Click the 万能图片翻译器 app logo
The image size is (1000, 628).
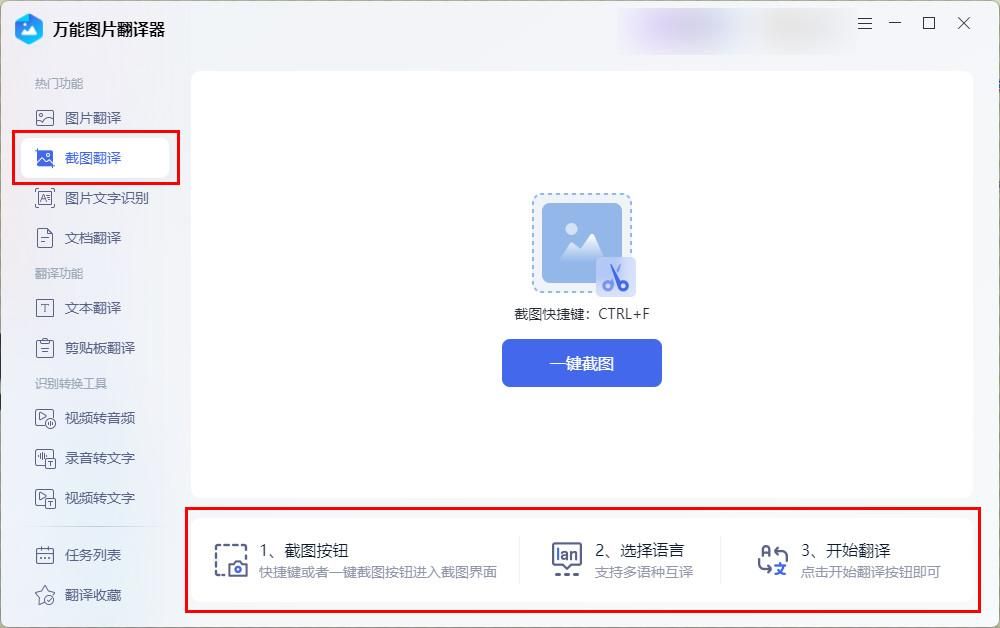pos(29,29)
